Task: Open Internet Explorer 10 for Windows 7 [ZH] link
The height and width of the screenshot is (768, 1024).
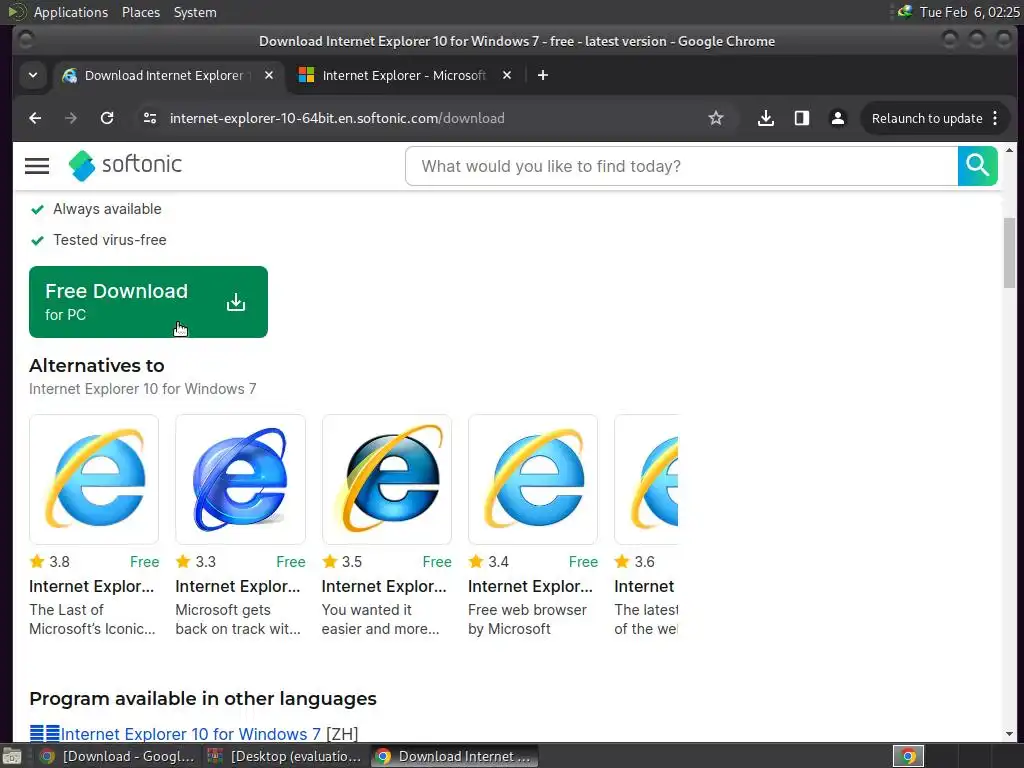Action: (190, 734)
